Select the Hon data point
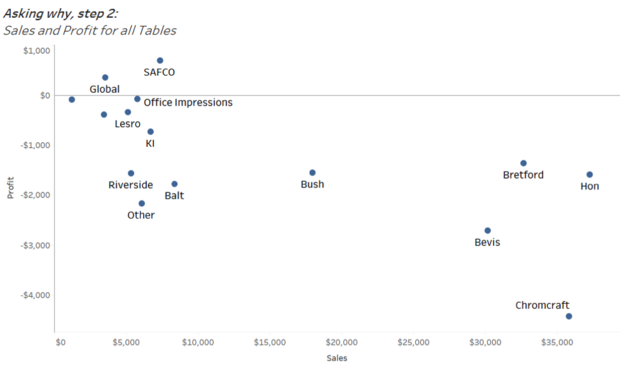Screen dimensions: 620x368 tap(590, 174)
